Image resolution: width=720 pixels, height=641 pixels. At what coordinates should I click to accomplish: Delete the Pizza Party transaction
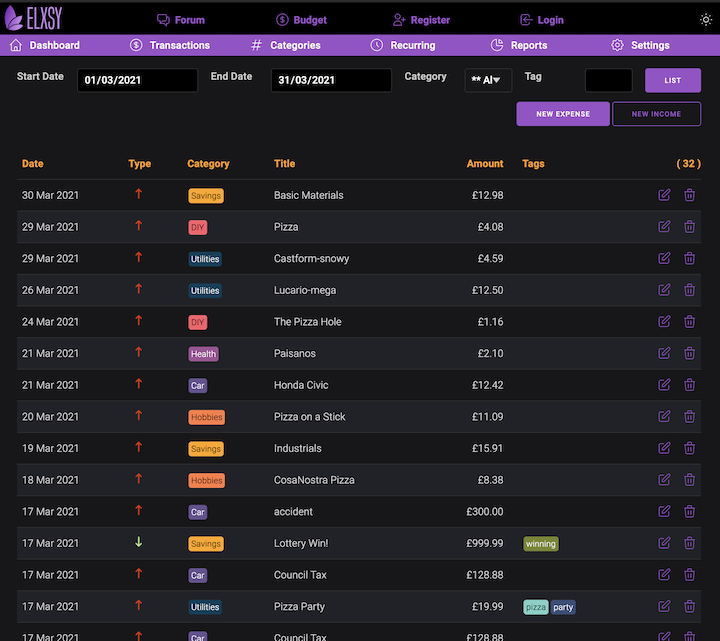pos(689,606)
